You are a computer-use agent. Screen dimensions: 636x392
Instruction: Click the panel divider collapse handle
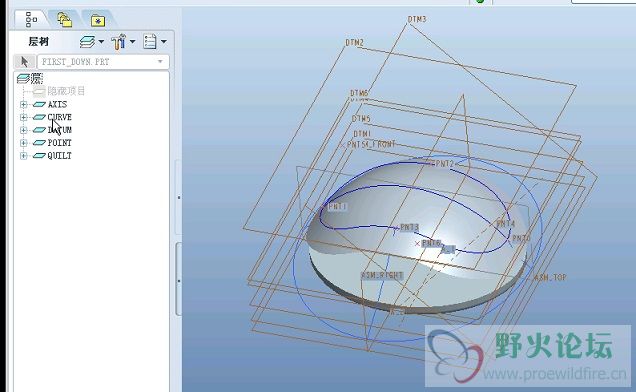(178, 279)
